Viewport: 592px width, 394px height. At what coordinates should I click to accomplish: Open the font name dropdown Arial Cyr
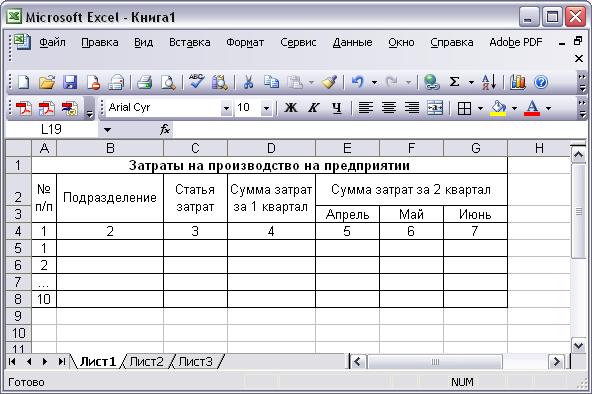pyautogui.click(x=226, y=109)
